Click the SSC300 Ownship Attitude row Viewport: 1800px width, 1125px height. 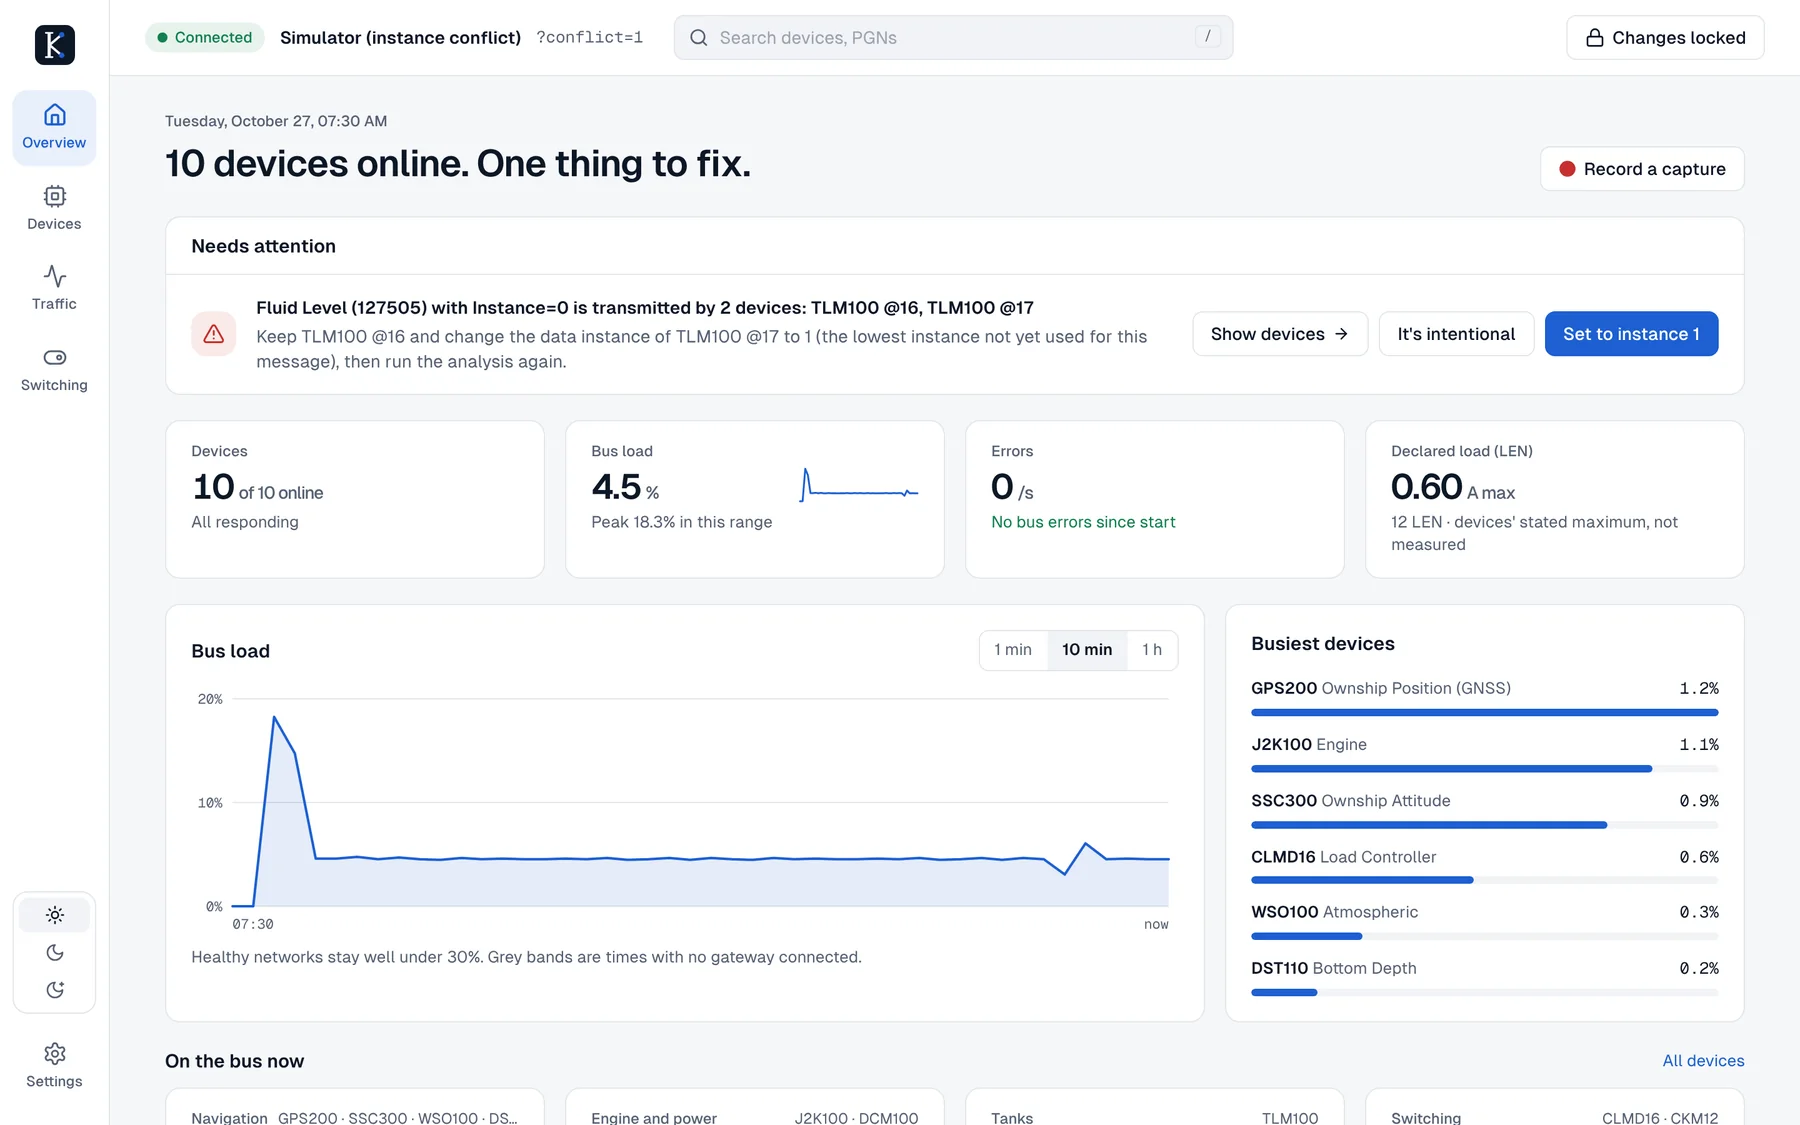pos(1484,810)
